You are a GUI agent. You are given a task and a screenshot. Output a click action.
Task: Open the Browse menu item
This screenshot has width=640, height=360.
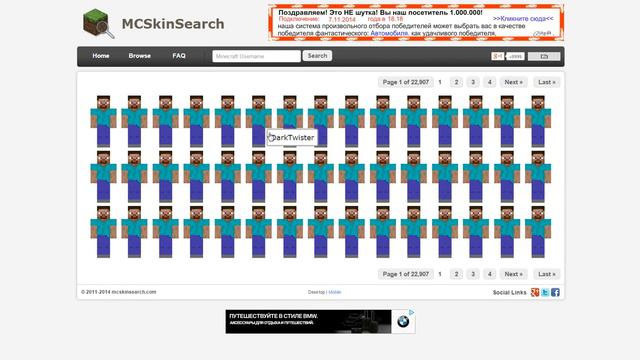tap(140, 56)
